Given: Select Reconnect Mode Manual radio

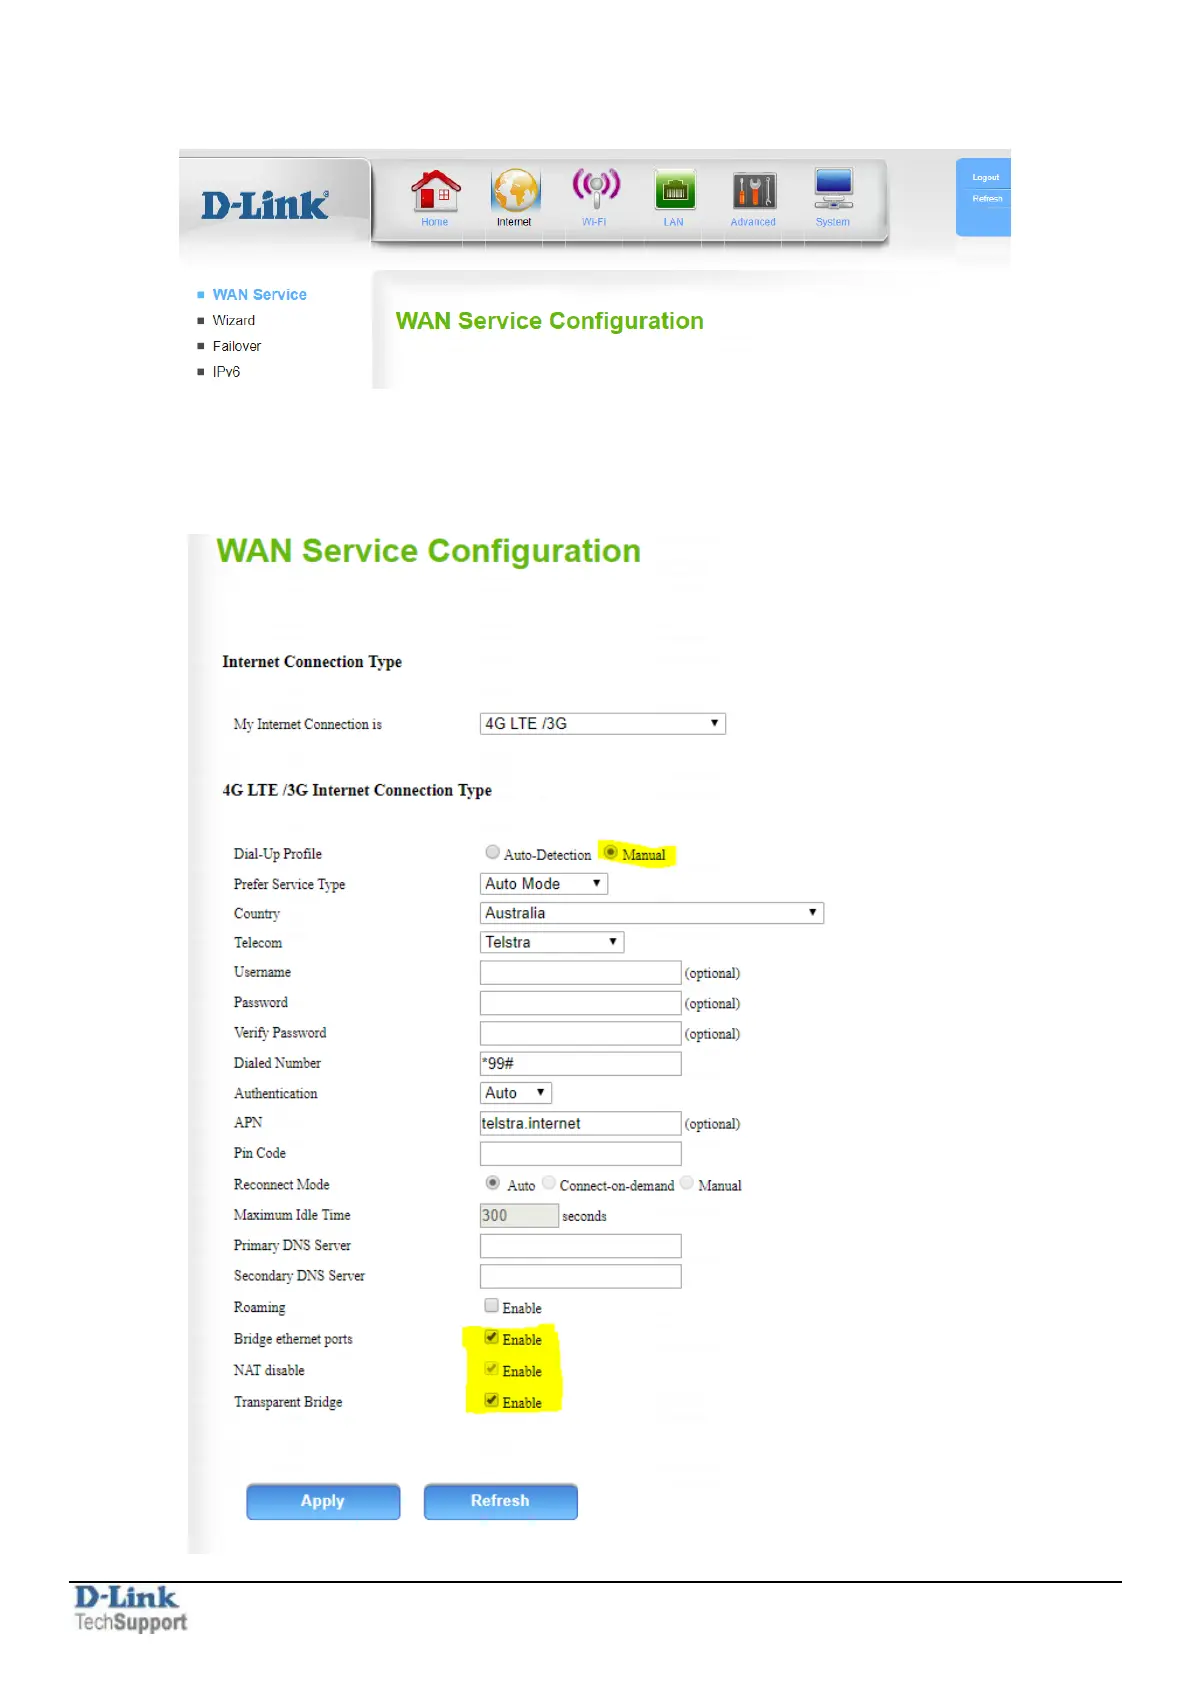Looking at the screenshot, I should [687, 1183].
